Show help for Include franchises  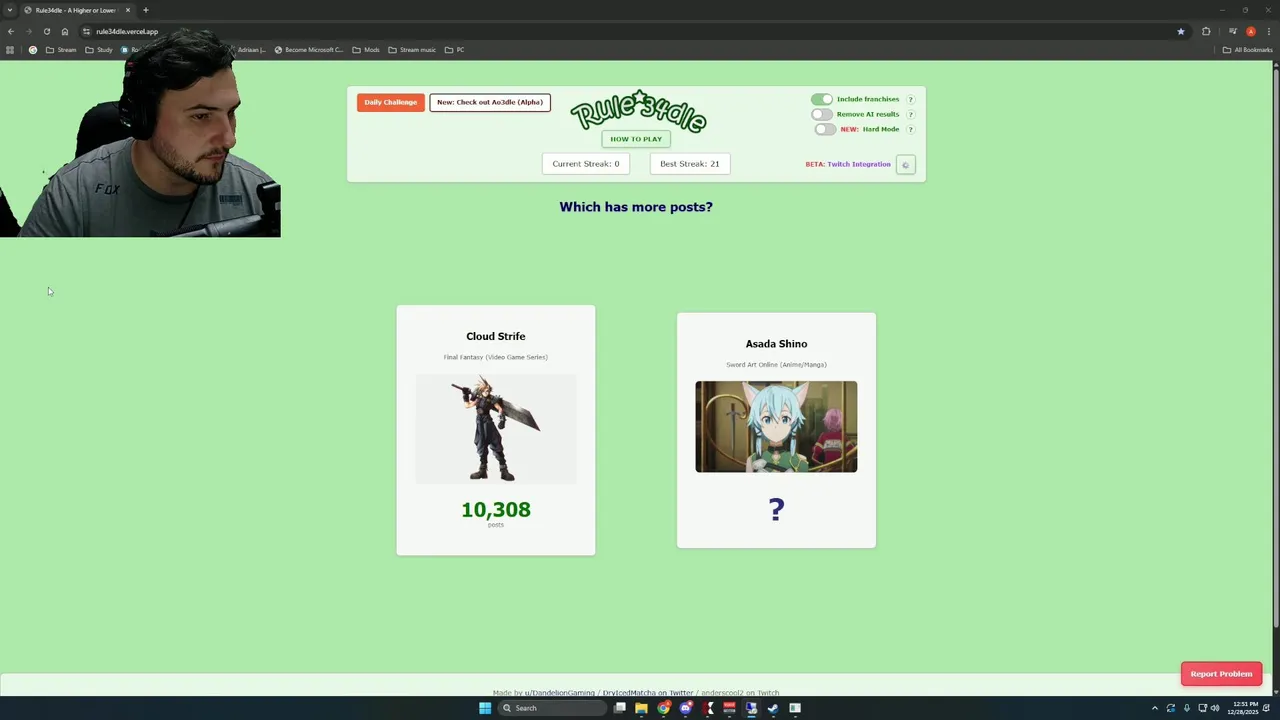(910, 99)
